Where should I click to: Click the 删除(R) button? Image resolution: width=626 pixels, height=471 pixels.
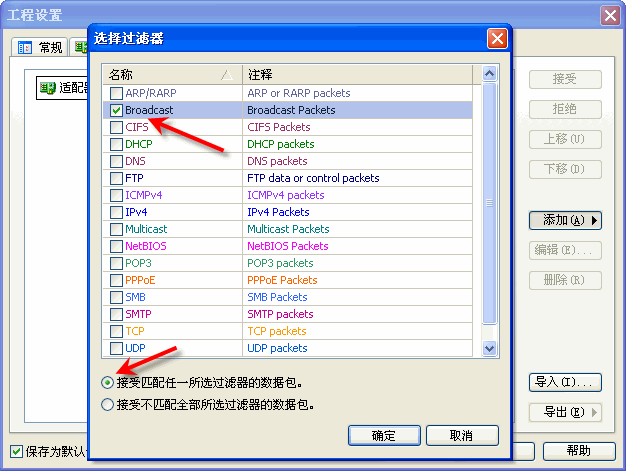click(x=565, y=281)
